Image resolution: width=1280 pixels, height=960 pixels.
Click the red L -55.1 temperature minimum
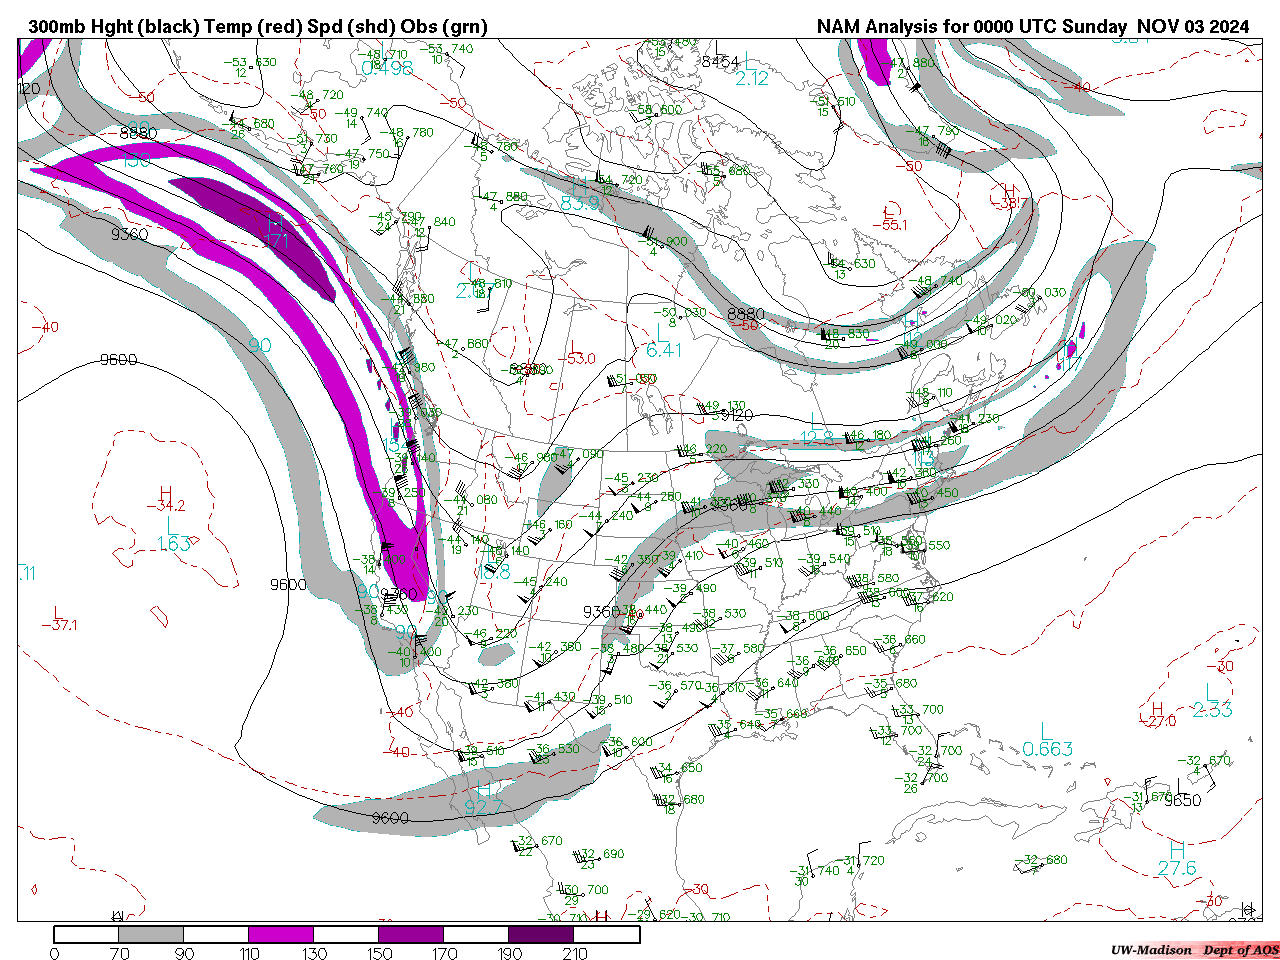tap(890, 218)
